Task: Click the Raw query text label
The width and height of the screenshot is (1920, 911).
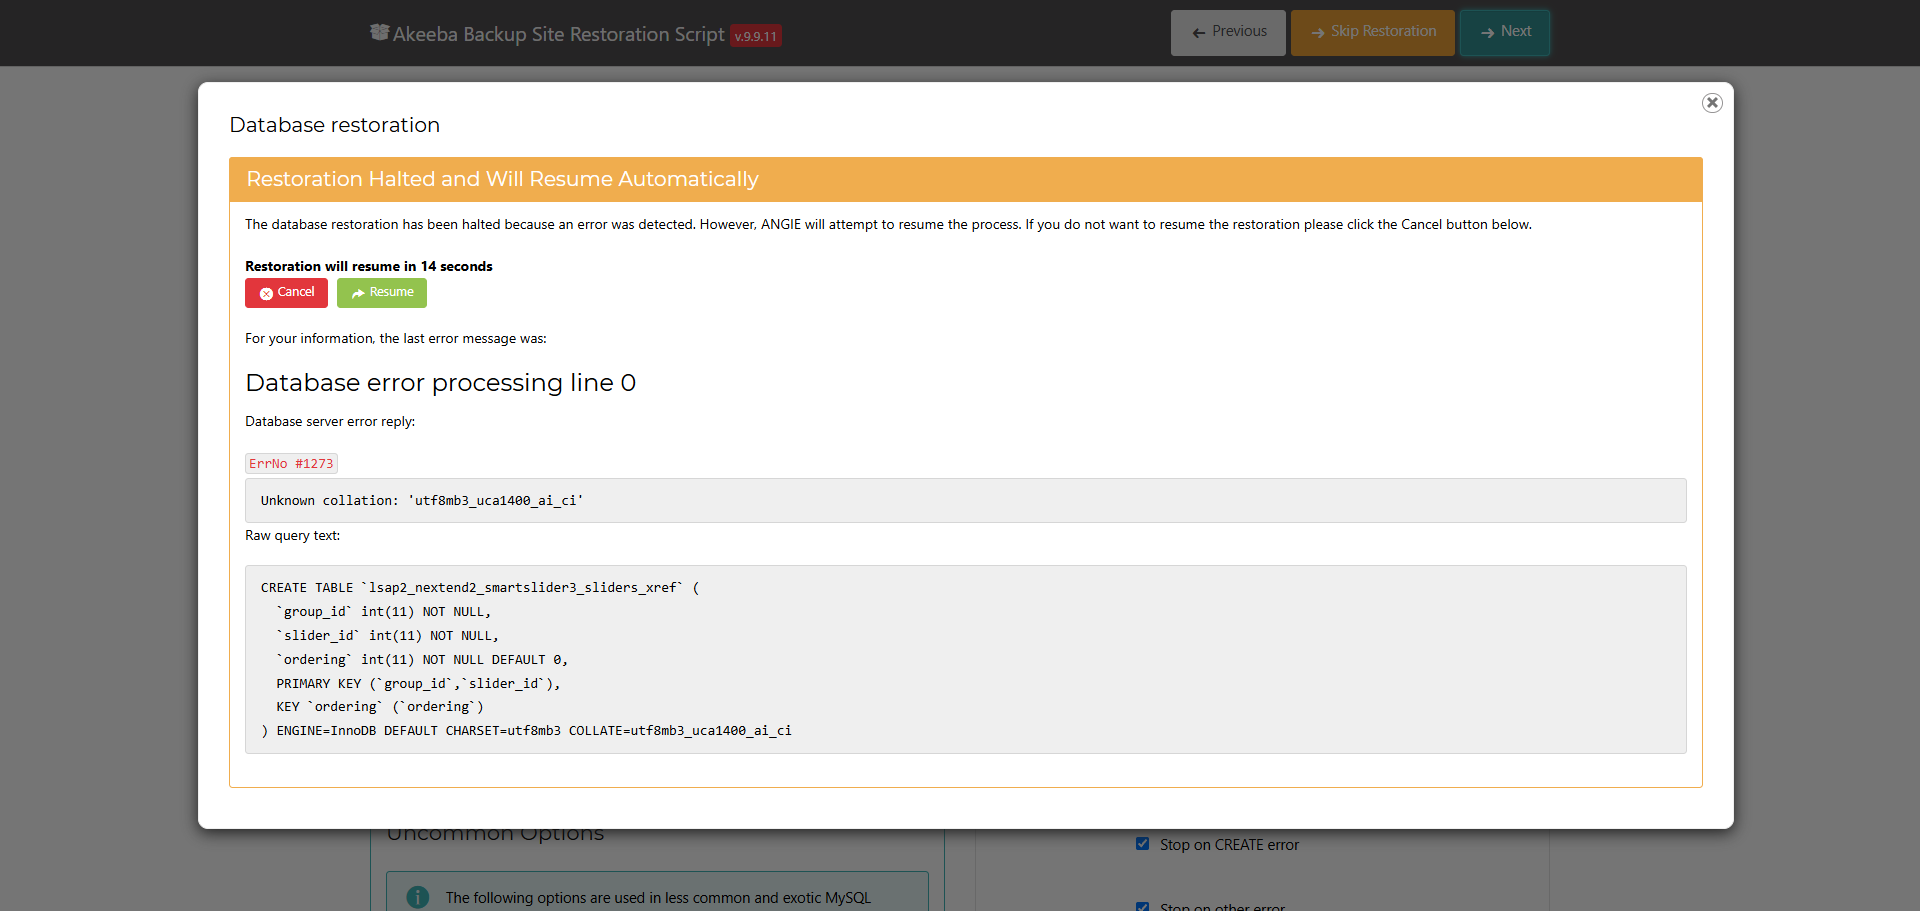Action: coord(292,536)
